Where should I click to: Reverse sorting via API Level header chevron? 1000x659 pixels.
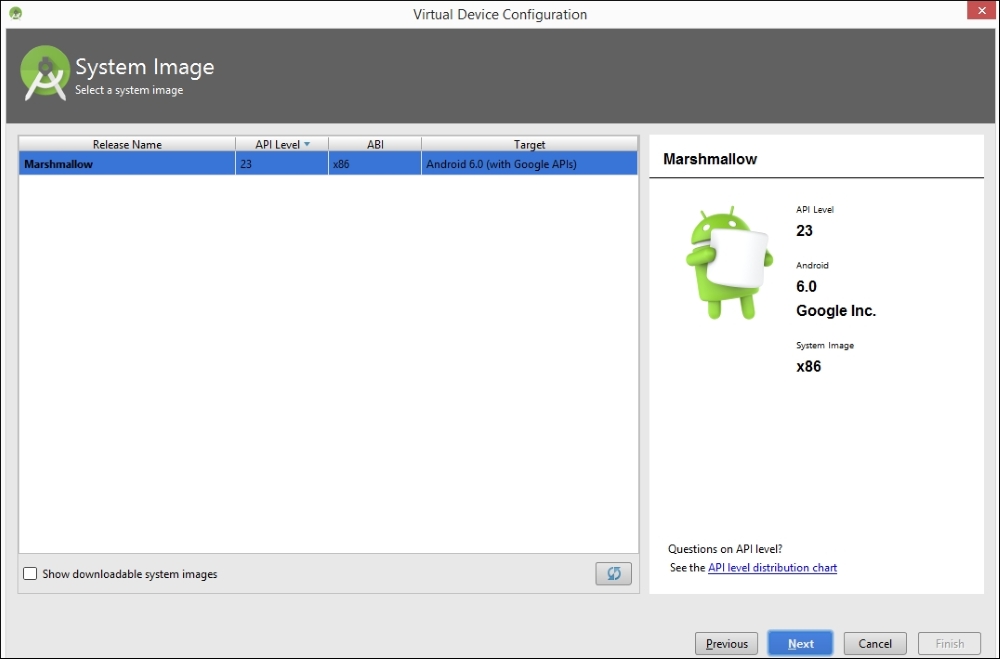[306, 143]
